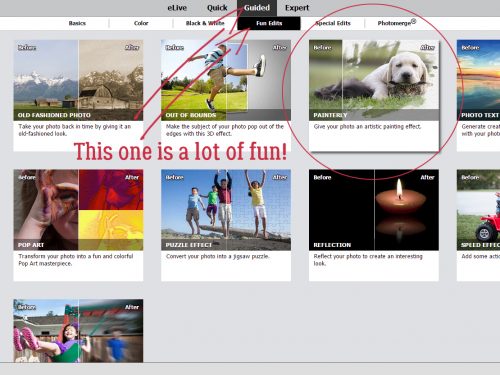Click 'Convert your photo into a jigsaw puzzle' text

(x=218, y=256)
